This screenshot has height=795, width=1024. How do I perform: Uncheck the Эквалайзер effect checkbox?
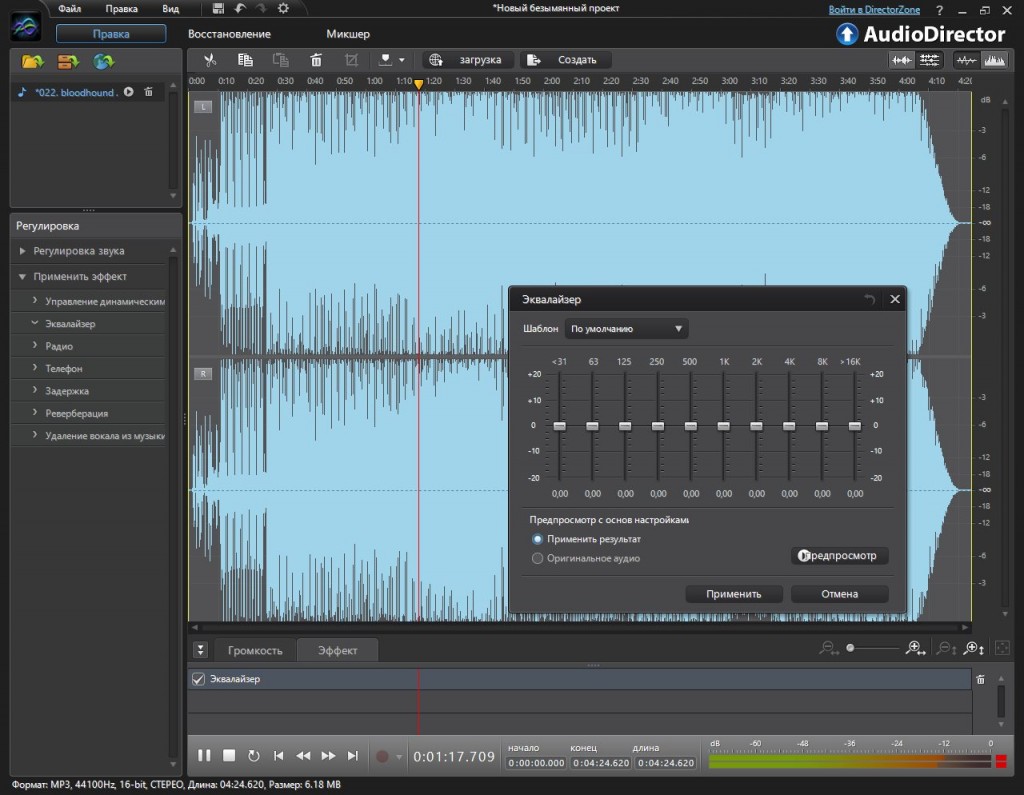(198, 680)
